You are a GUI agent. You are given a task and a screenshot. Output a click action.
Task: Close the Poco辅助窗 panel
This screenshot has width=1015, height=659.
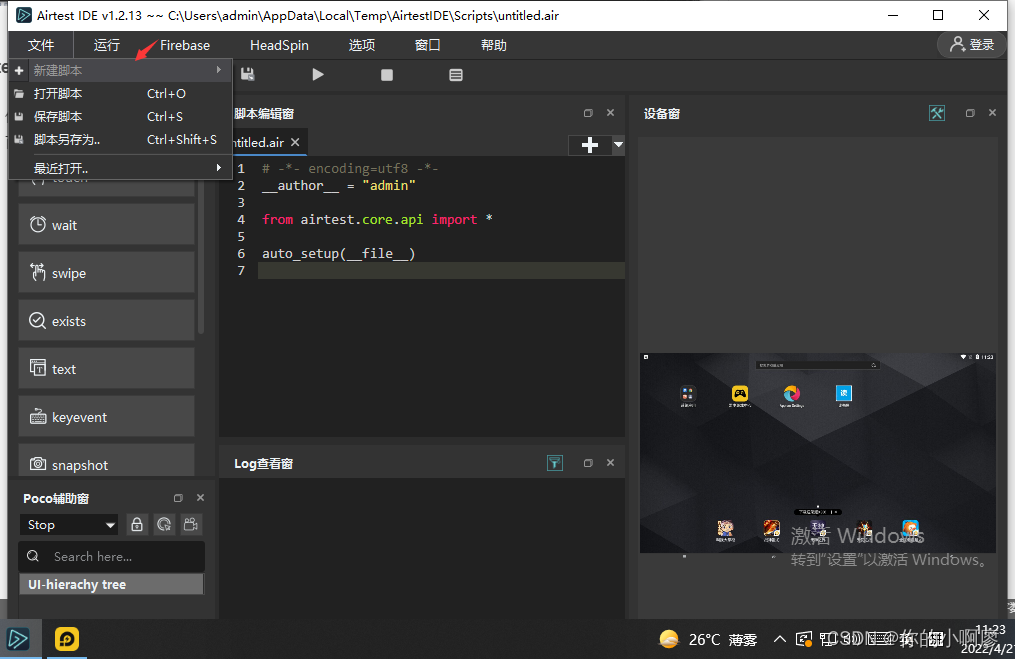200,498
